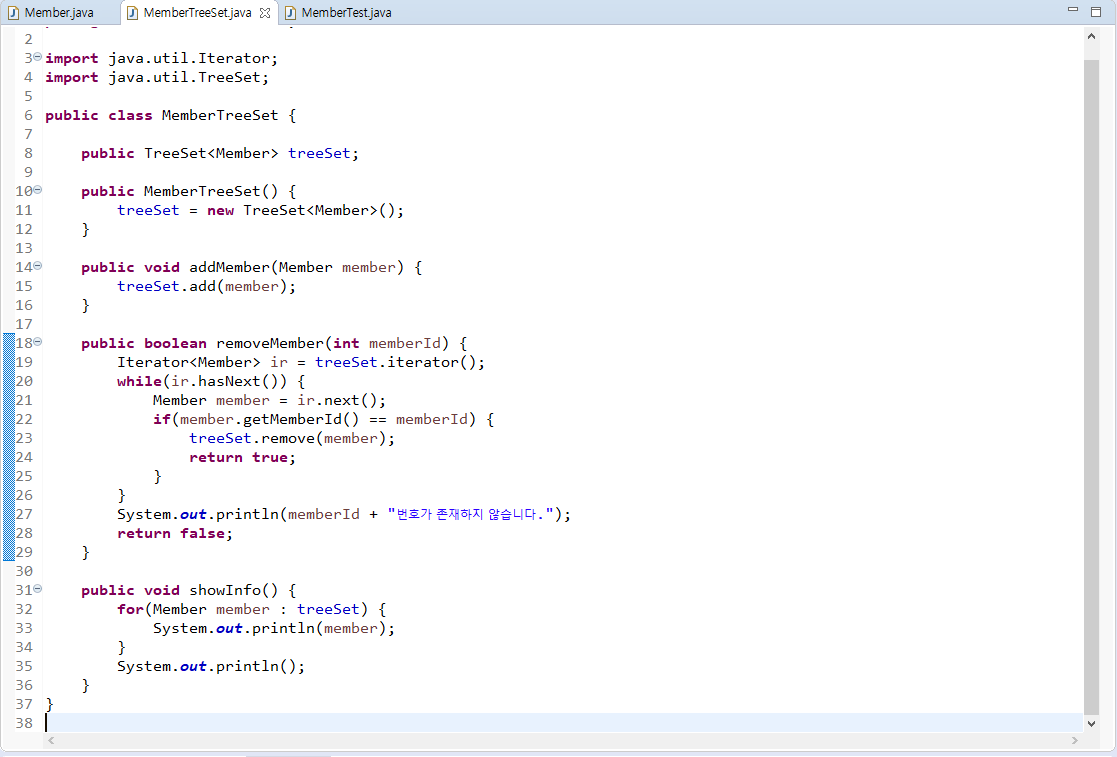Click the showInfo method name
Image resolution: width=1117 pixels, height=757 pixels.
(225, 590)
